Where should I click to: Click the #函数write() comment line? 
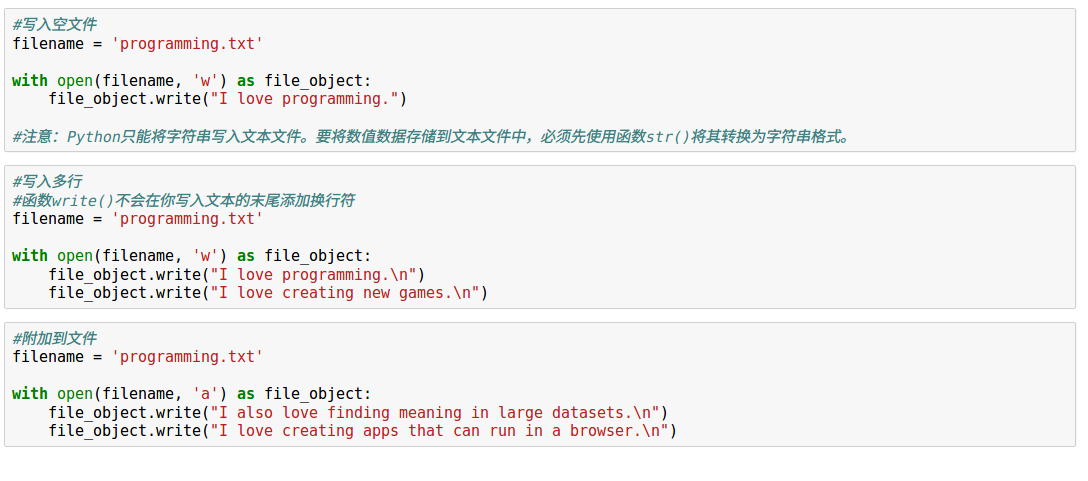point(183,201)
